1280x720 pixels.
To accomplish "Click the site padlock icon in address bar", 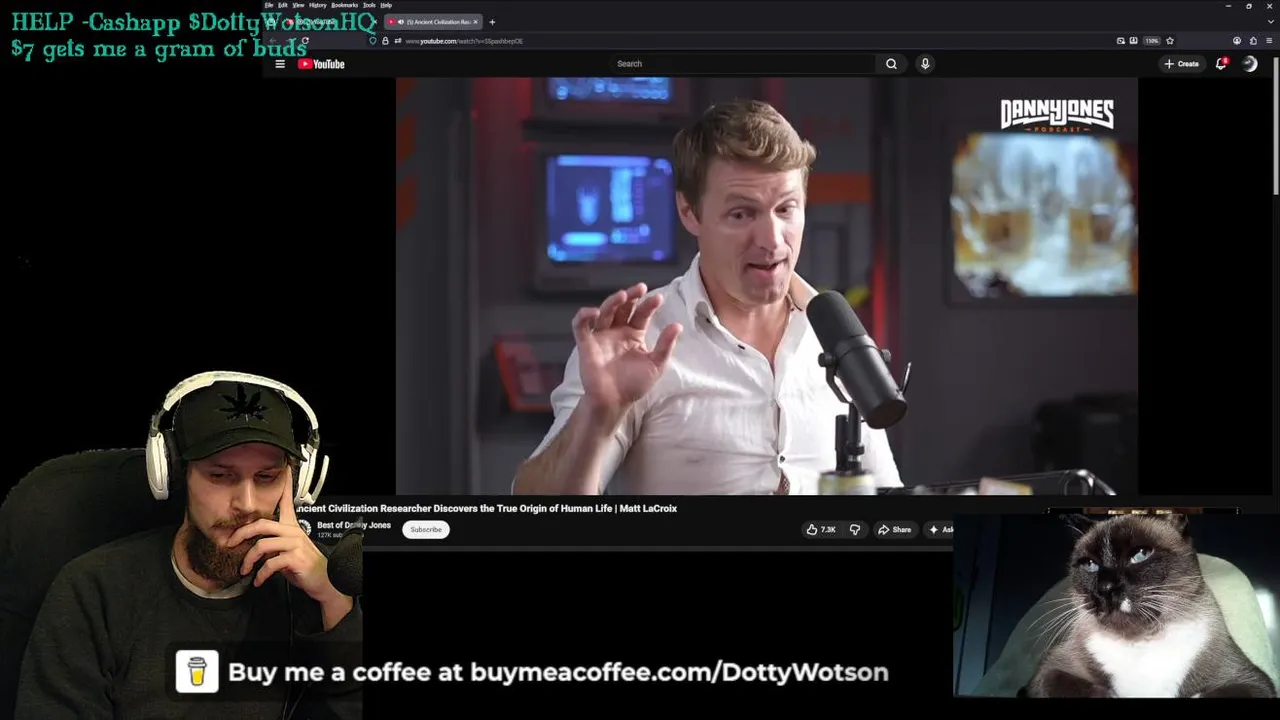I will (x=385, y=41).
